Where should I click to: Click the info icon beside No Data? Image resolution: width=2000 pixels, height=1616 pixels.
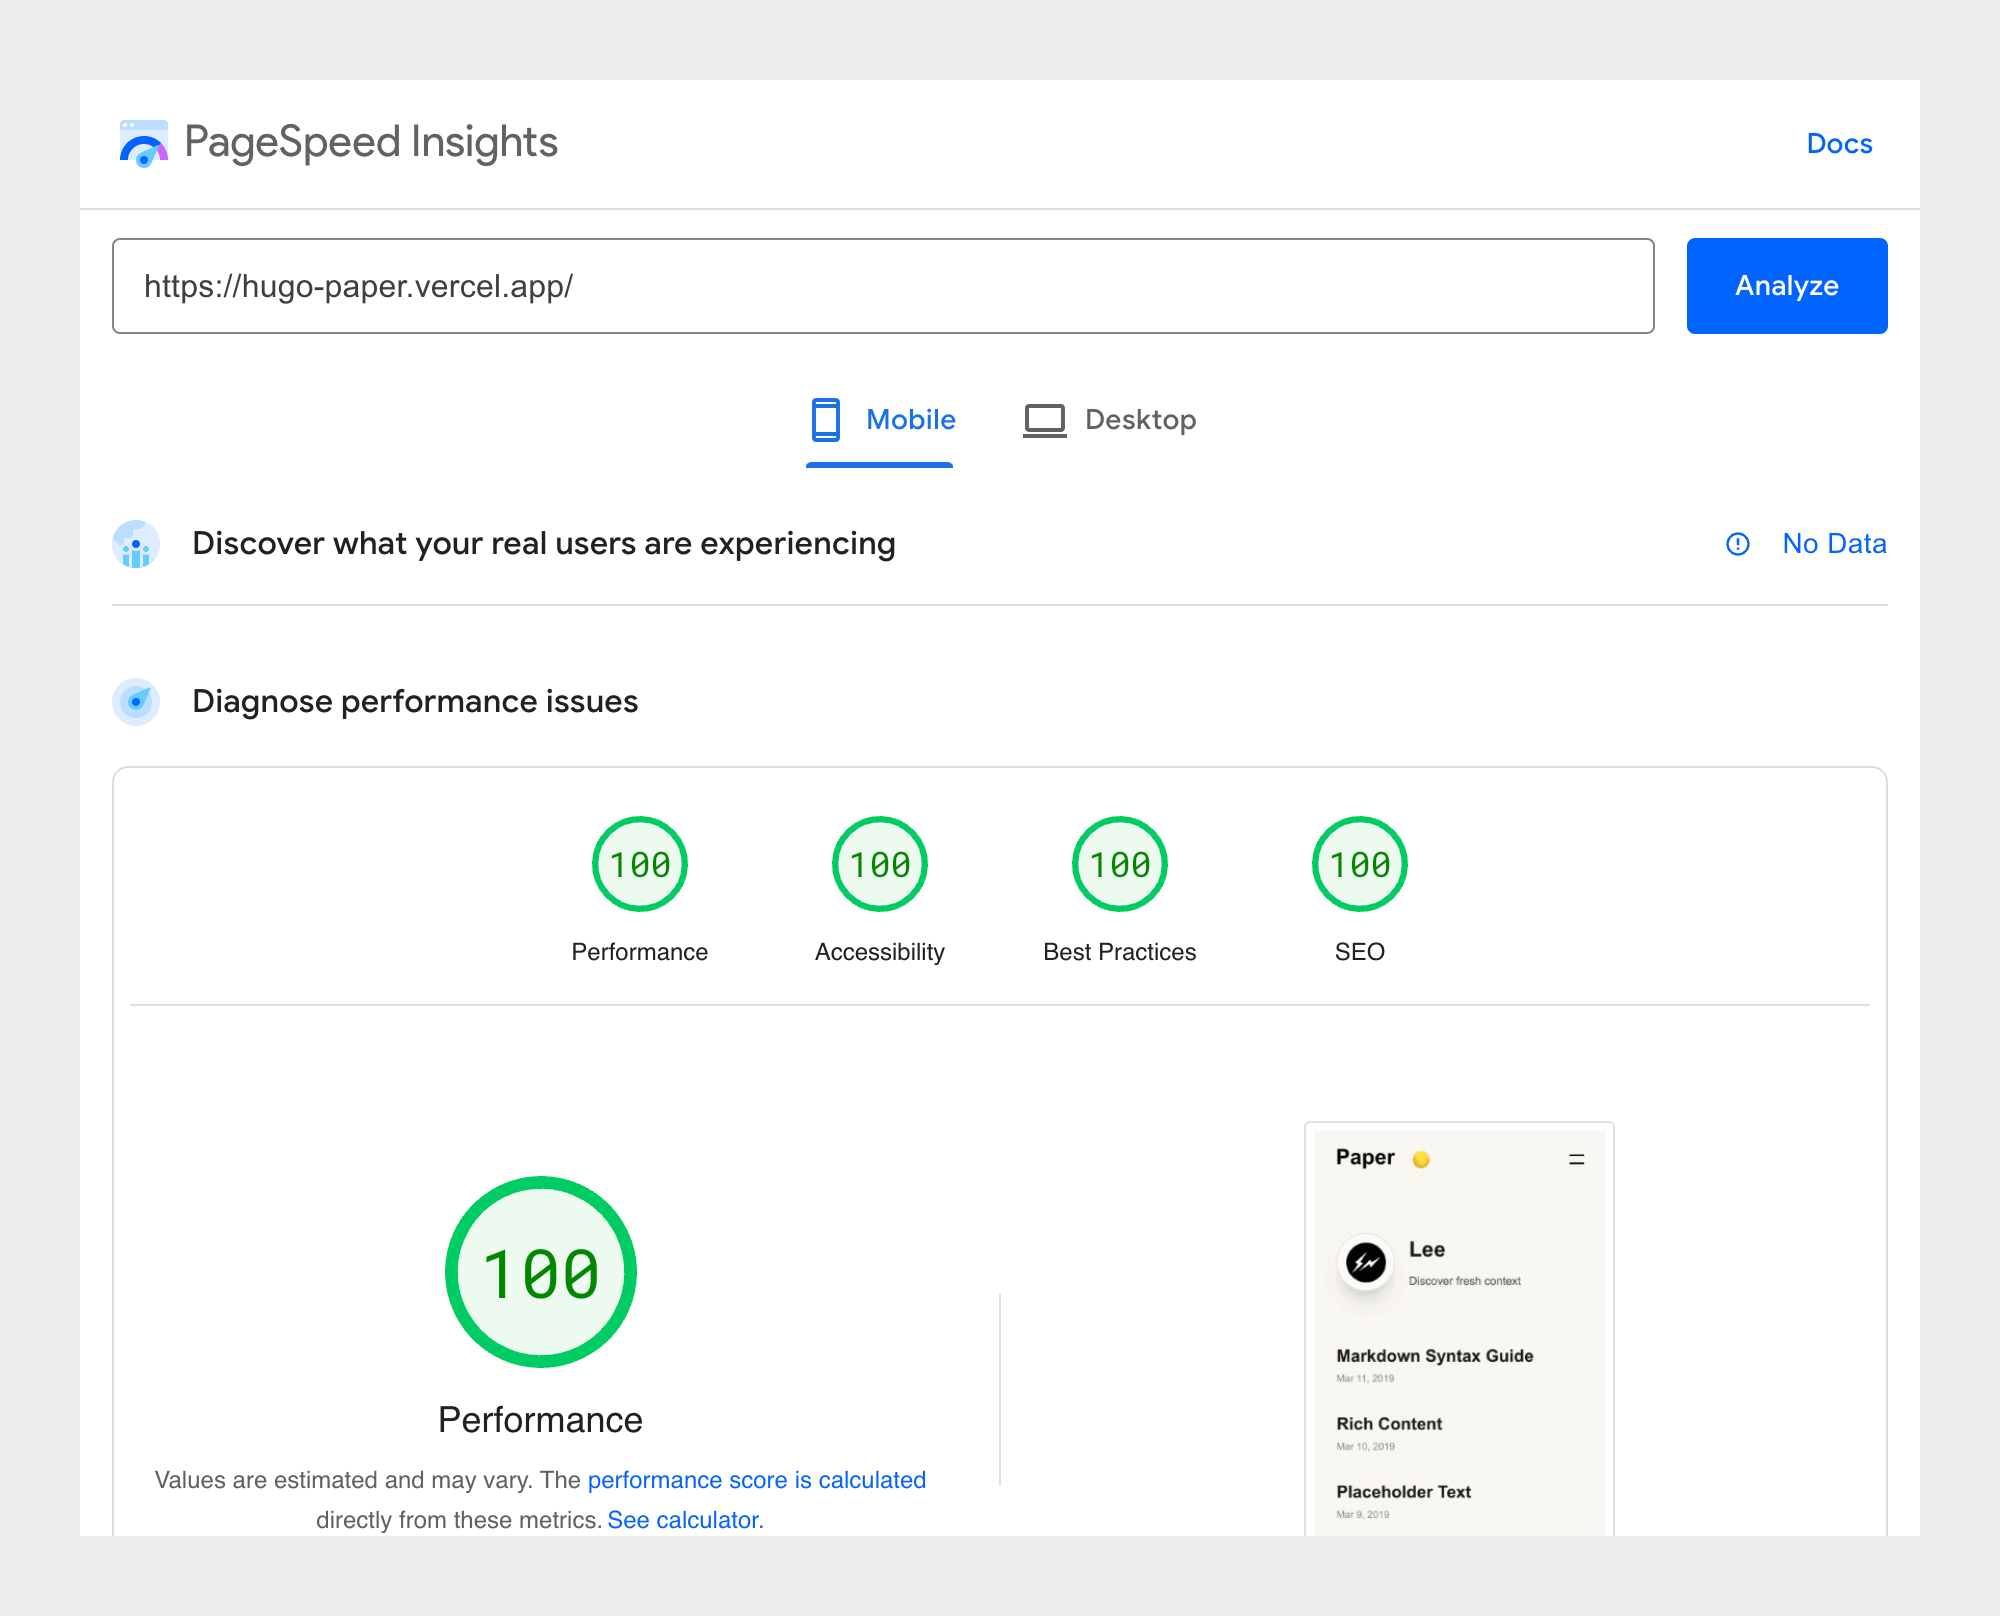coord(1738,544)
